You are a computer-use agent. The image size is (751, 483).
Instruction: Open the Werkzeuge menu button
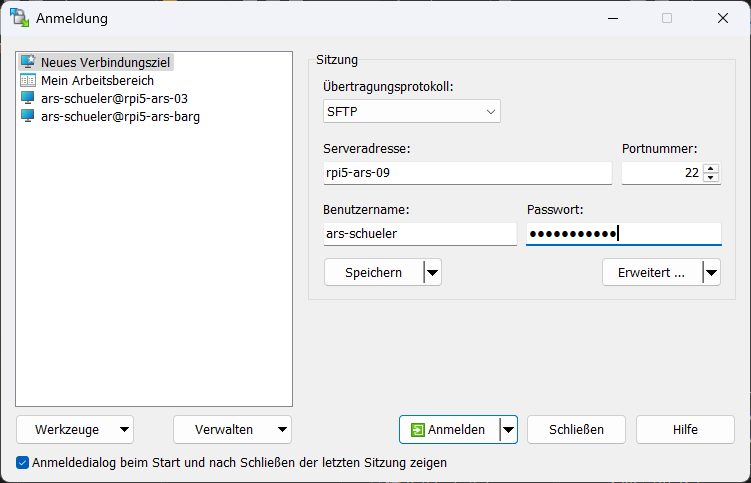[x=75, y=430]
